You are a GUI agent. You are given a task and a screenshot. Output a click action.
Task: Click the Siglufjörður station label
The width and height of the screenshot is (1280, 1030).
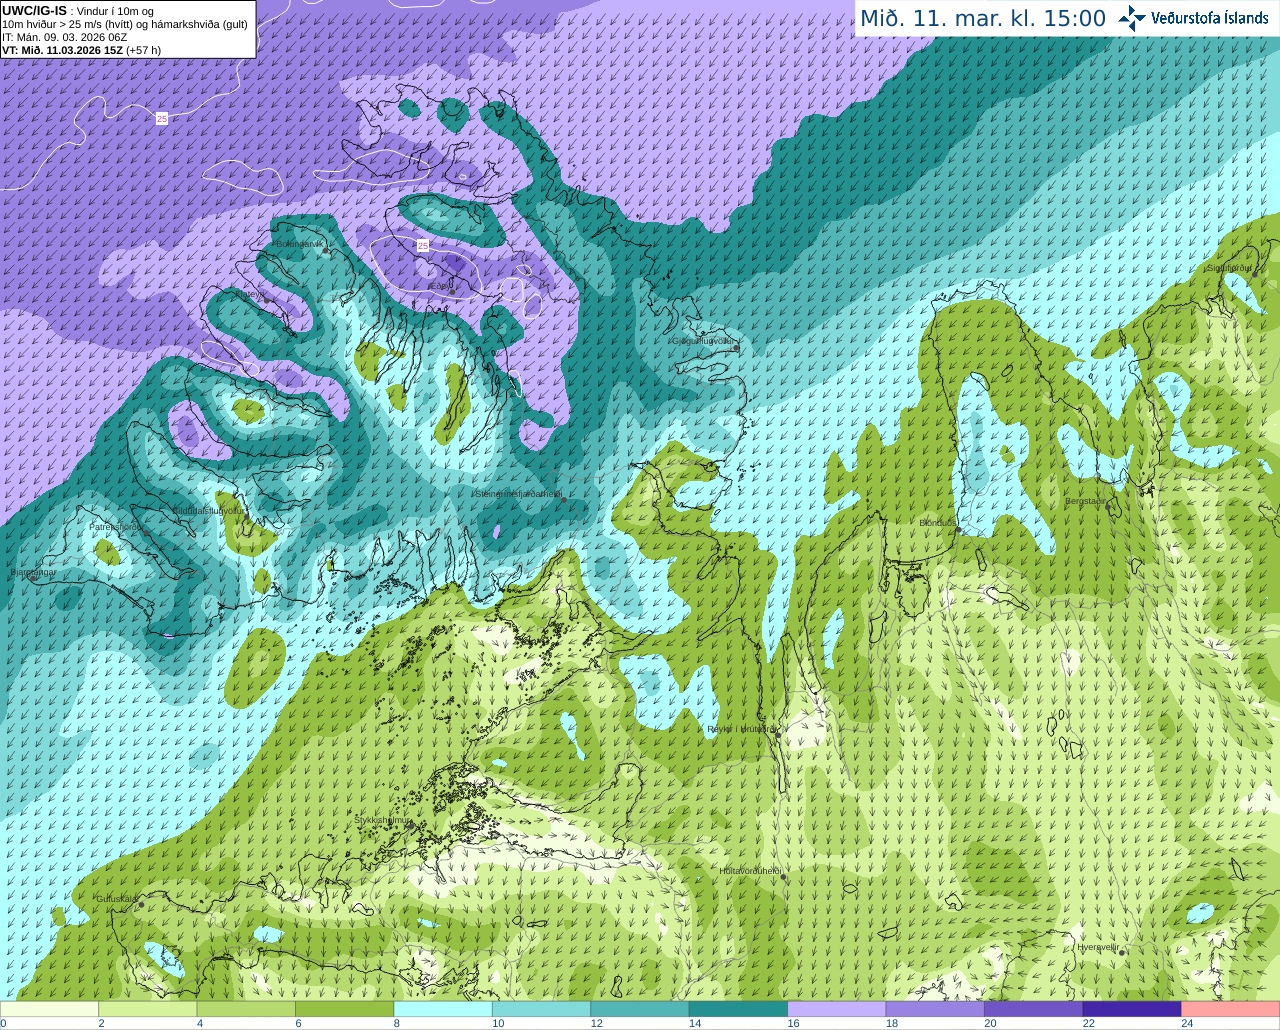[x=1230, y=268]
